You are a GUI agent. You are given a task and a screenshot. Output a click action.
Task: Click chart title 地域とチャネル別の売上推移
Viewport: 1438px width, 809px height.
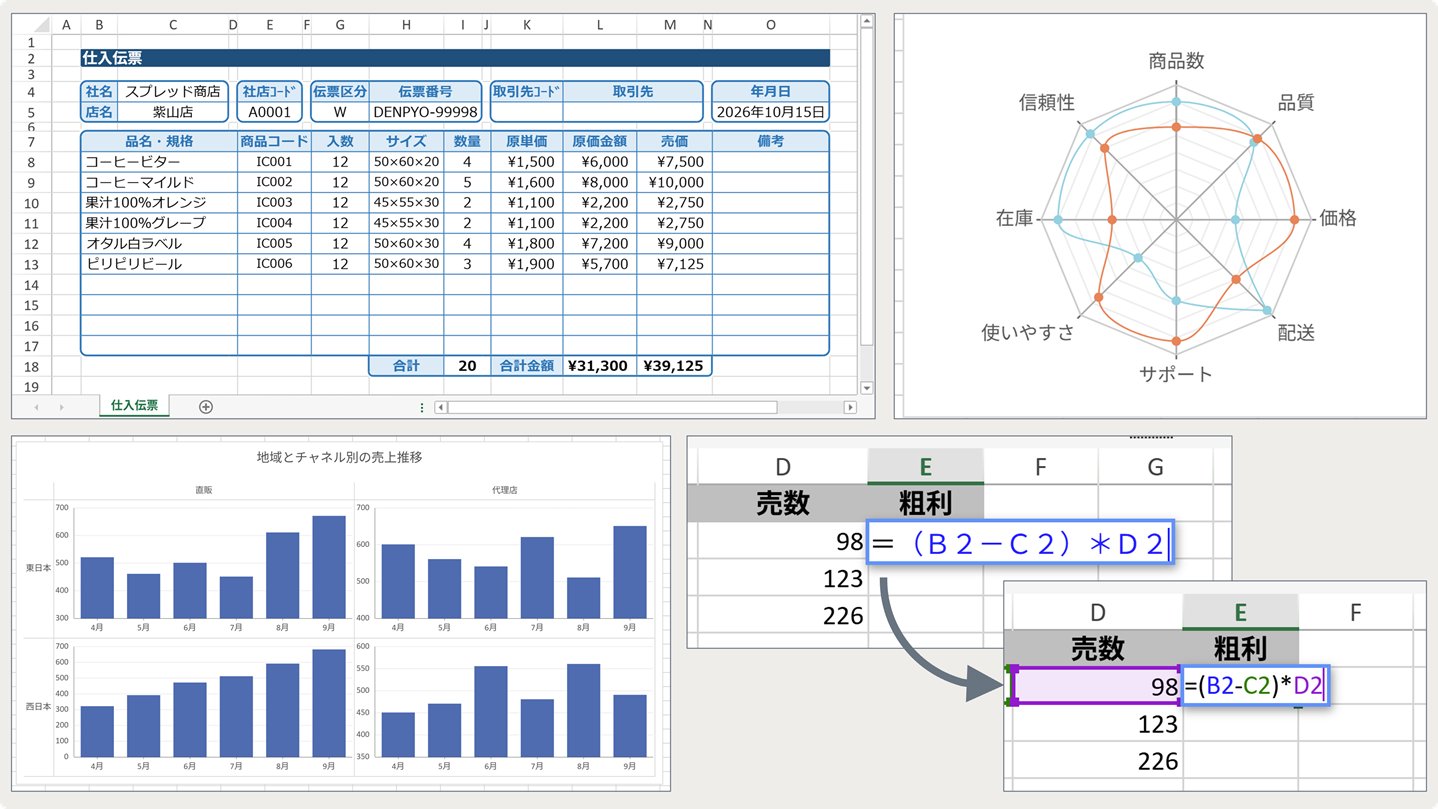click(x=340, y=457)
